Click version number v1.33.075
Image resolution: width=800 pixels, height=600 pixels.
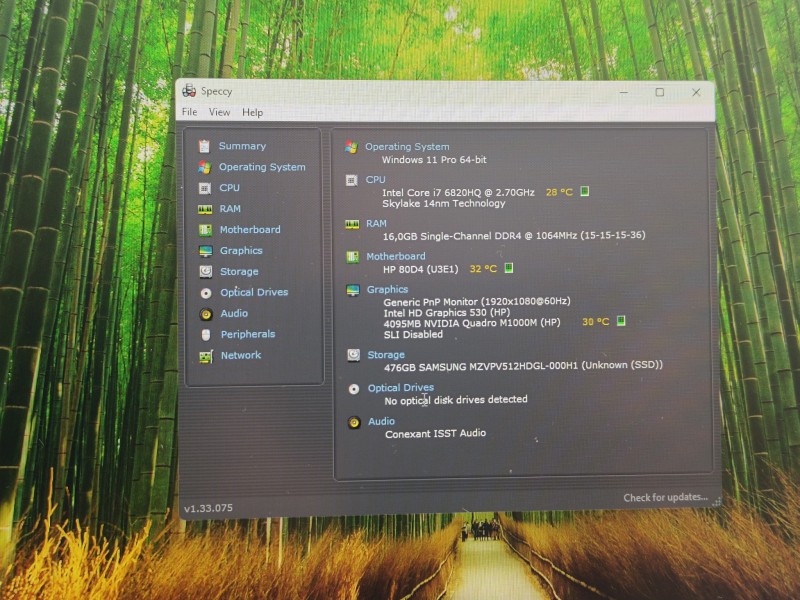click(208, 508)
